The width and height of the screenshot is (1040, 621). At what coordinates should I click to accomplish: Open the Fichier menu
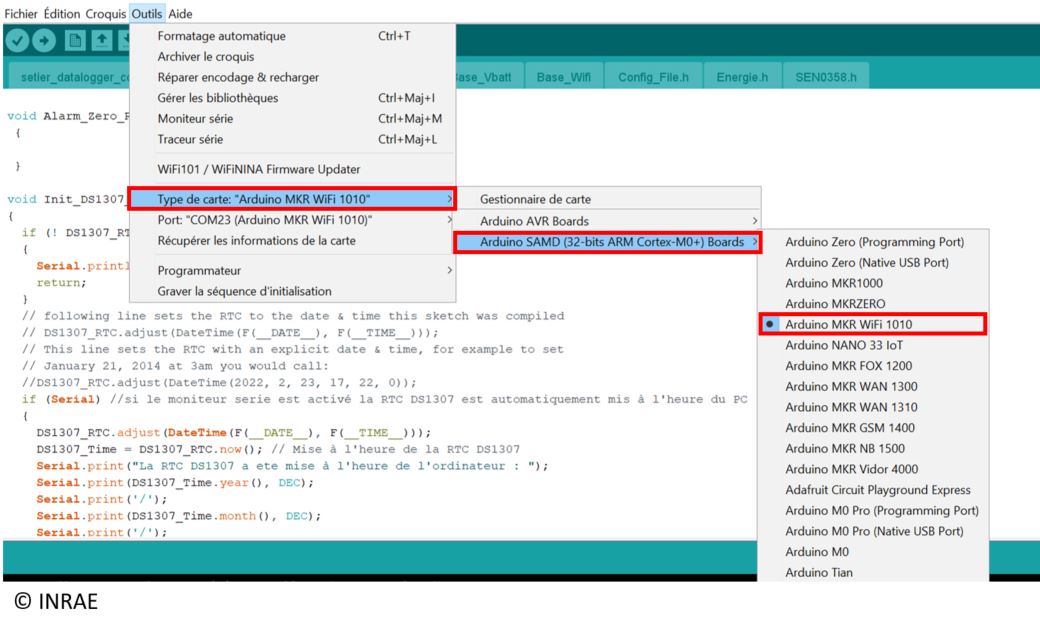[21, 14]
